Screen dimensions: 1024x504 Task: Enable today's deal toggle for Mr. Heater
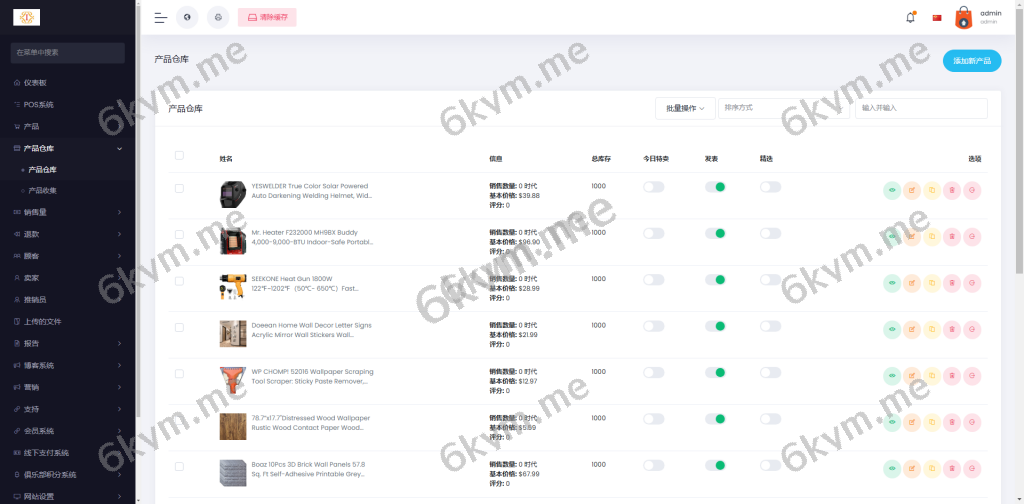653,233
